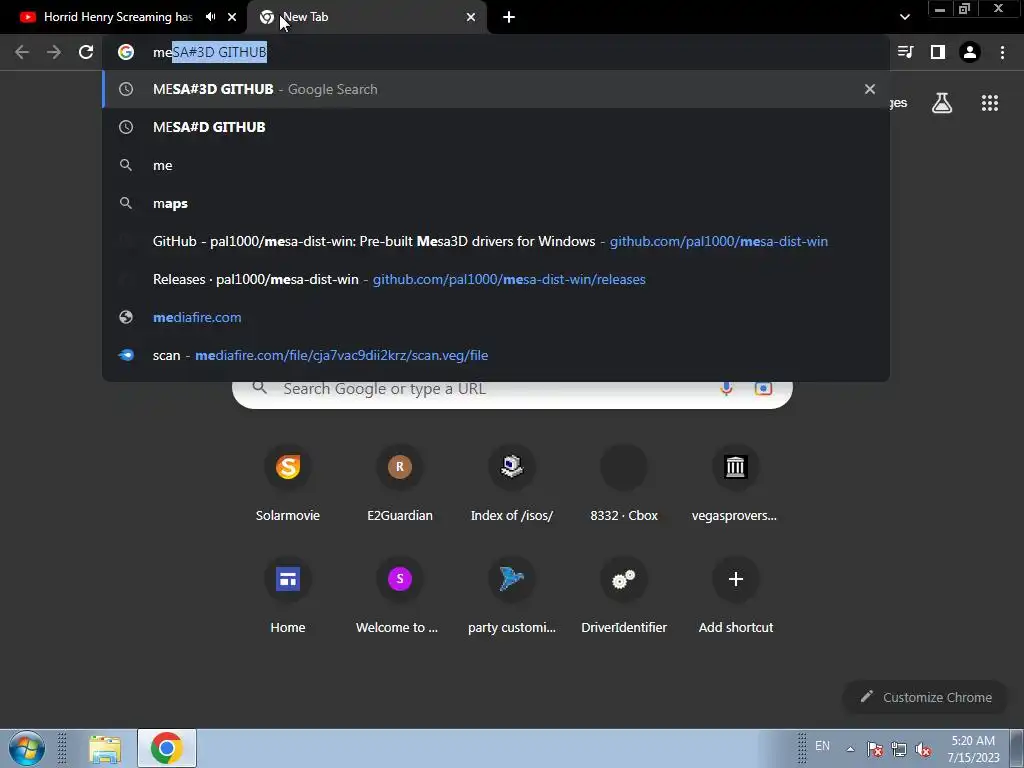This screenshot has height=768, width=1024.
Task: Open the Solarmovie shortcut
Action: tap(288, 485)
